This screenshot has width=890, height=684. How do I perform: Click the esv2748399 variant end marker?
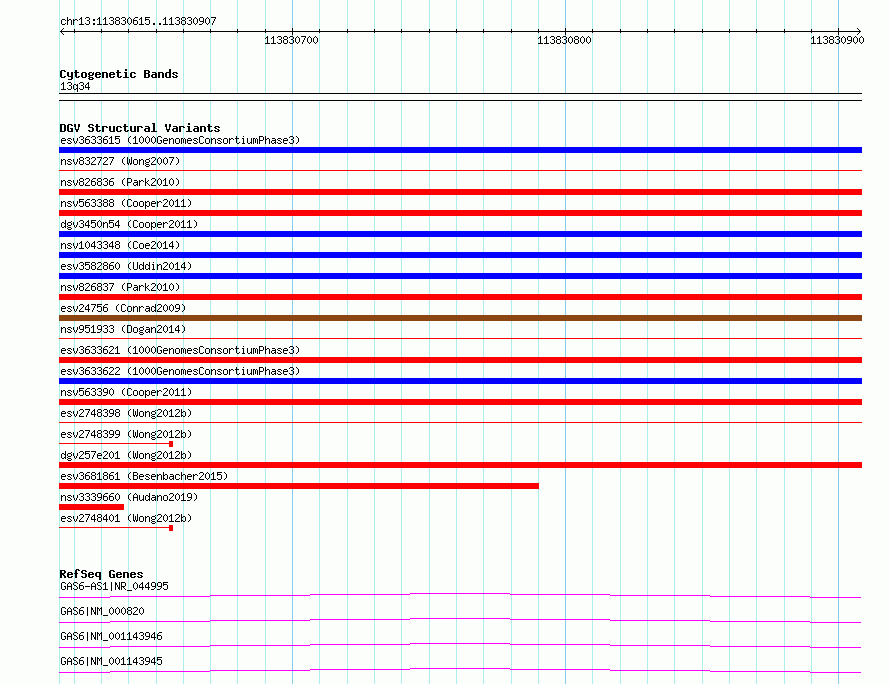171,444
